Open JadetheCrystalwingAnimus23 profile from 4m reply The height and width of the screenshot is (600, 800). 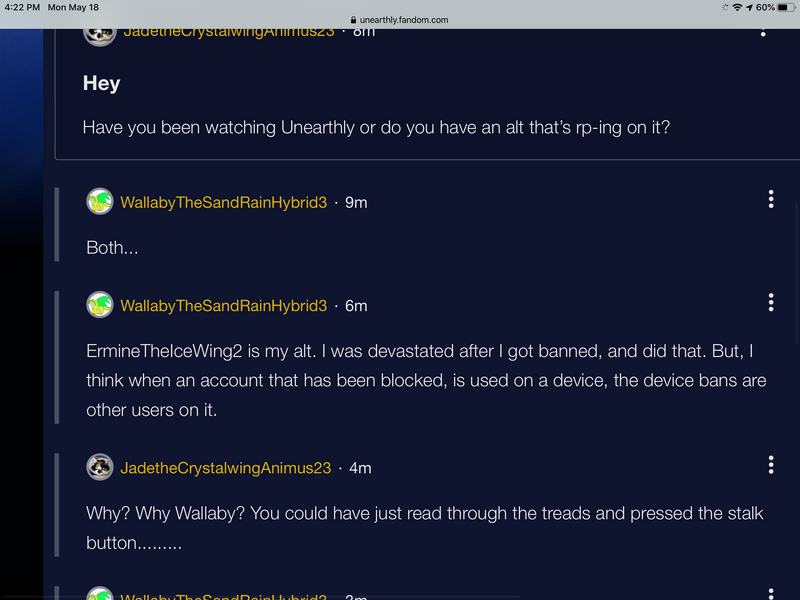[x=225, y=467]
